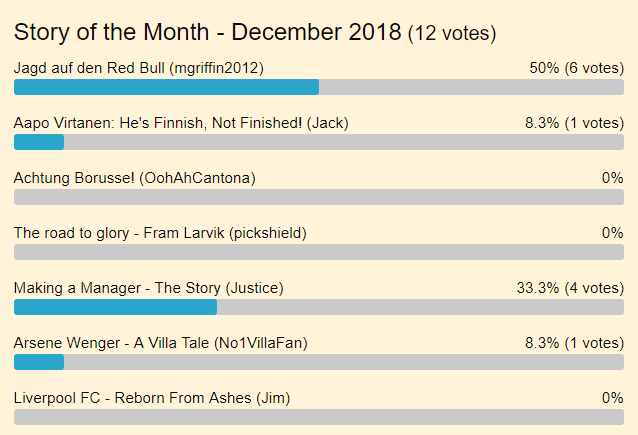Select Achtung Borusse! story entry
Viewport: 638px width, 435px height.
135,178
